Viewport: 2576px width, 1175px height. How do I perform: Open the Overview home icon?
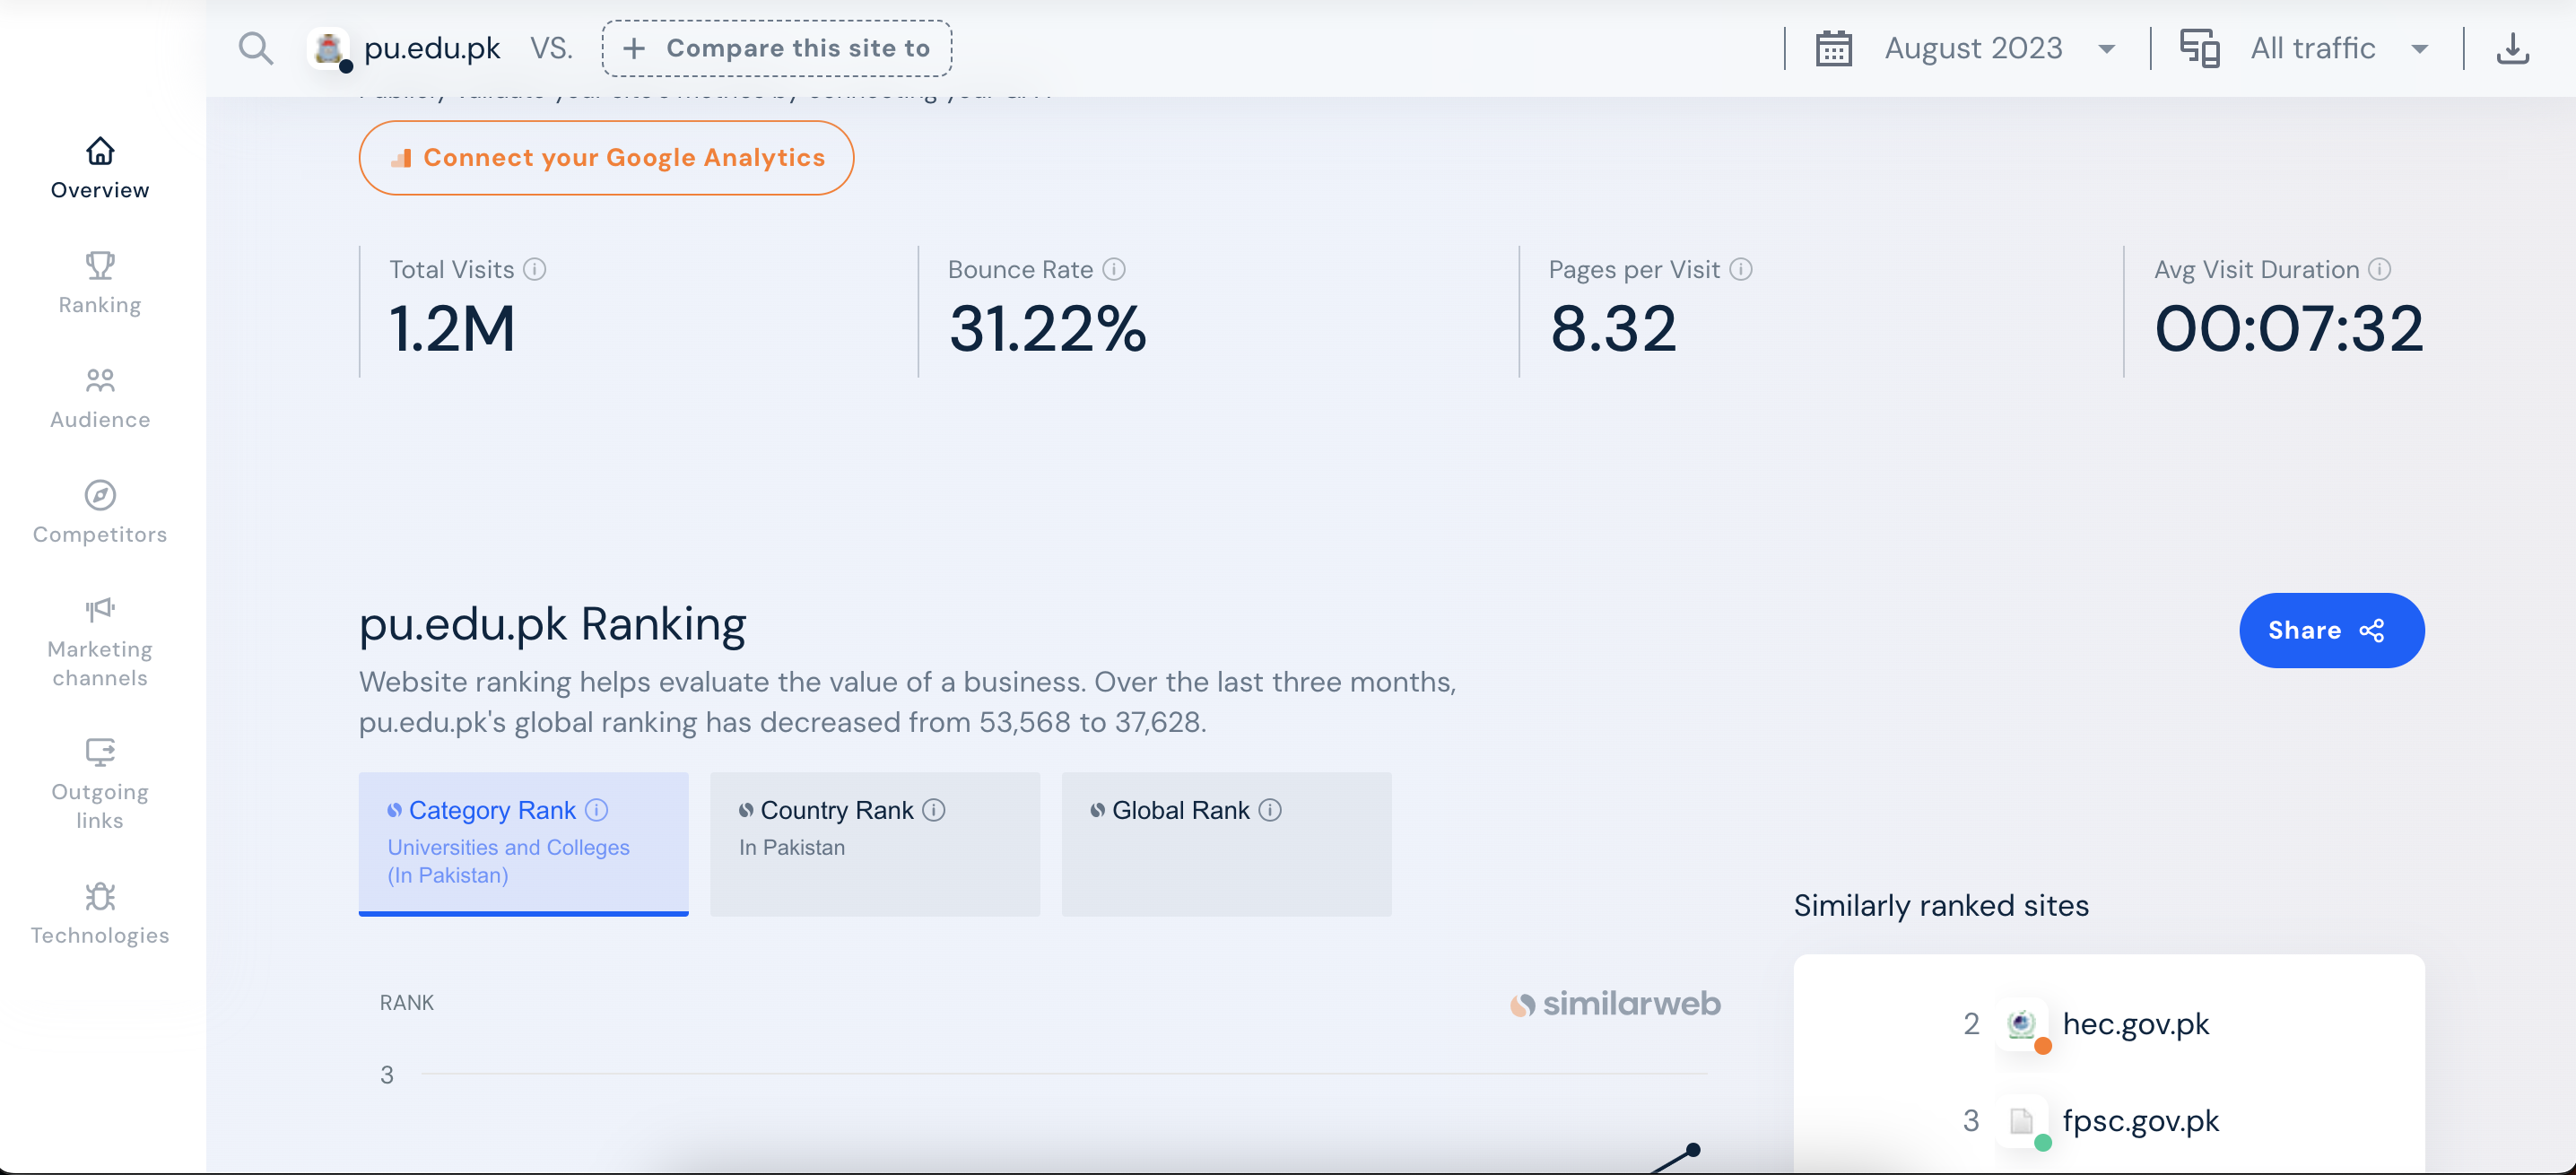pyautogui.click(x=100, y=151)
